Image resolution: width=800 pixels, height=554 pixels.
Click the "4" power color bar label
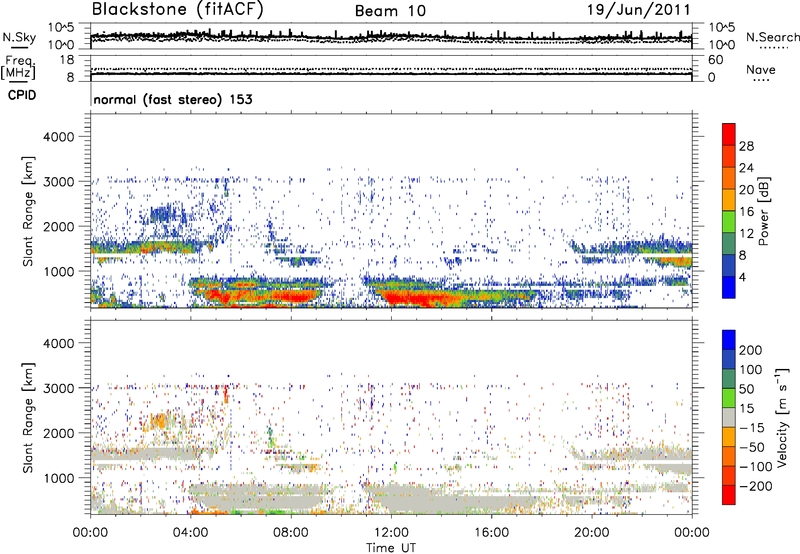(x=742, y=277)
